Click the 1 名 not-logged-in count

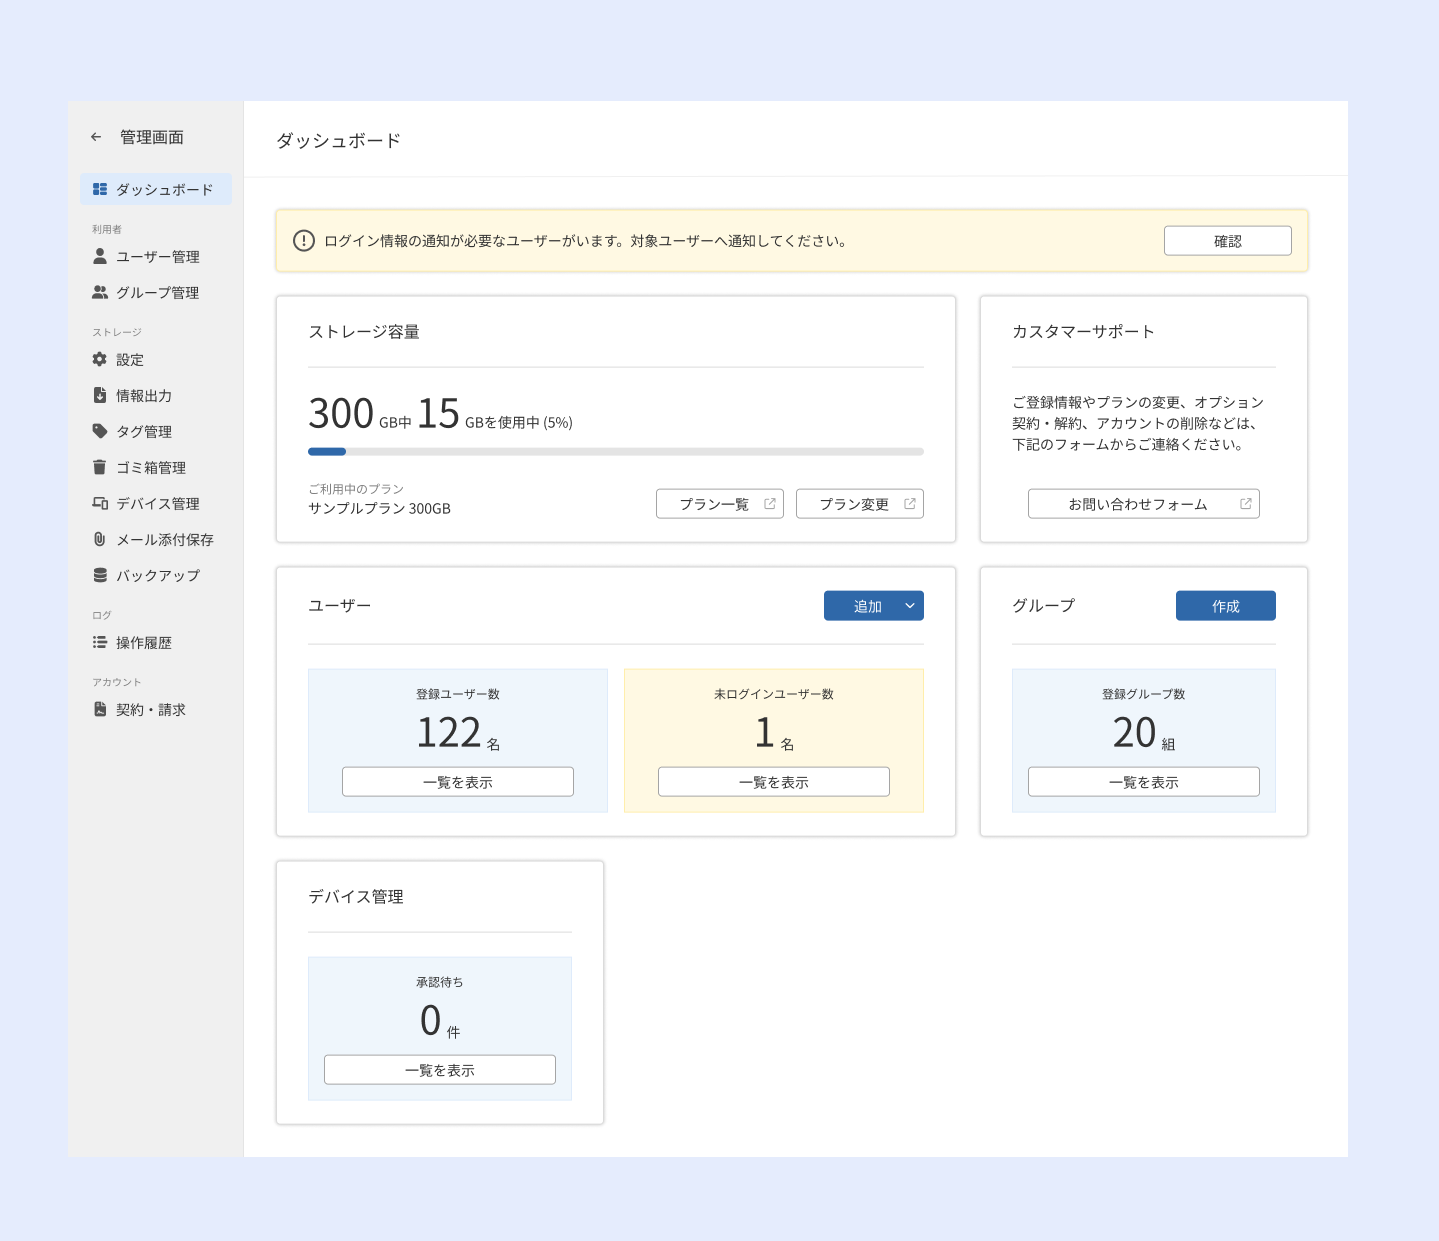point(774,734)
